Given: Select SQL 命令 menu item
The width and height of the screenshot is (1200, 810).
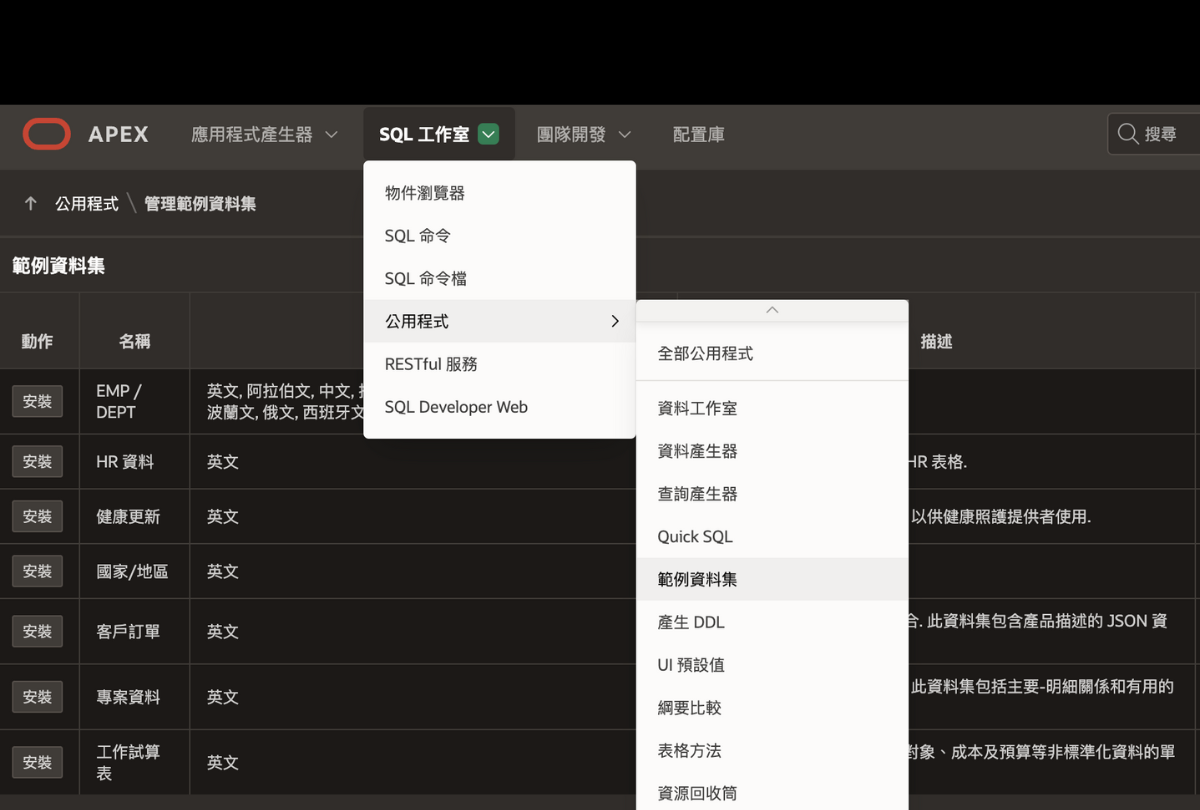Looking at the screenshot, I should pos(500,236).
